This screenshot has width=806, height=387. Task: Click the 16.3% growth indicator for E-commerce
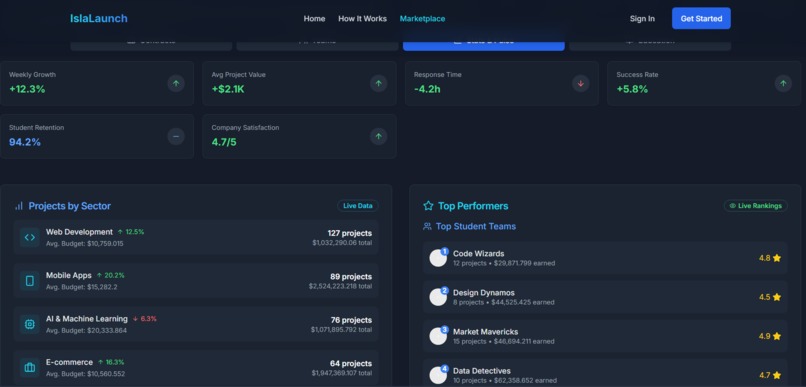click(111, 362)
